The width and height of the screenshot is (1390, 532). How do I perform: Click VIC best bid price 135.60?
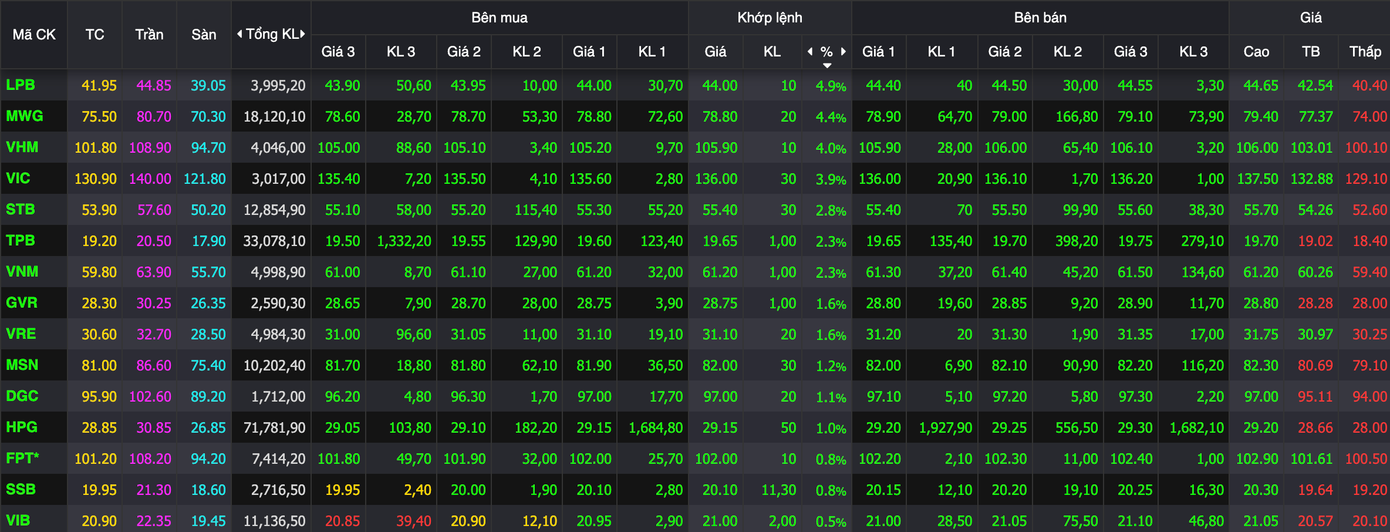pos(589,179)
